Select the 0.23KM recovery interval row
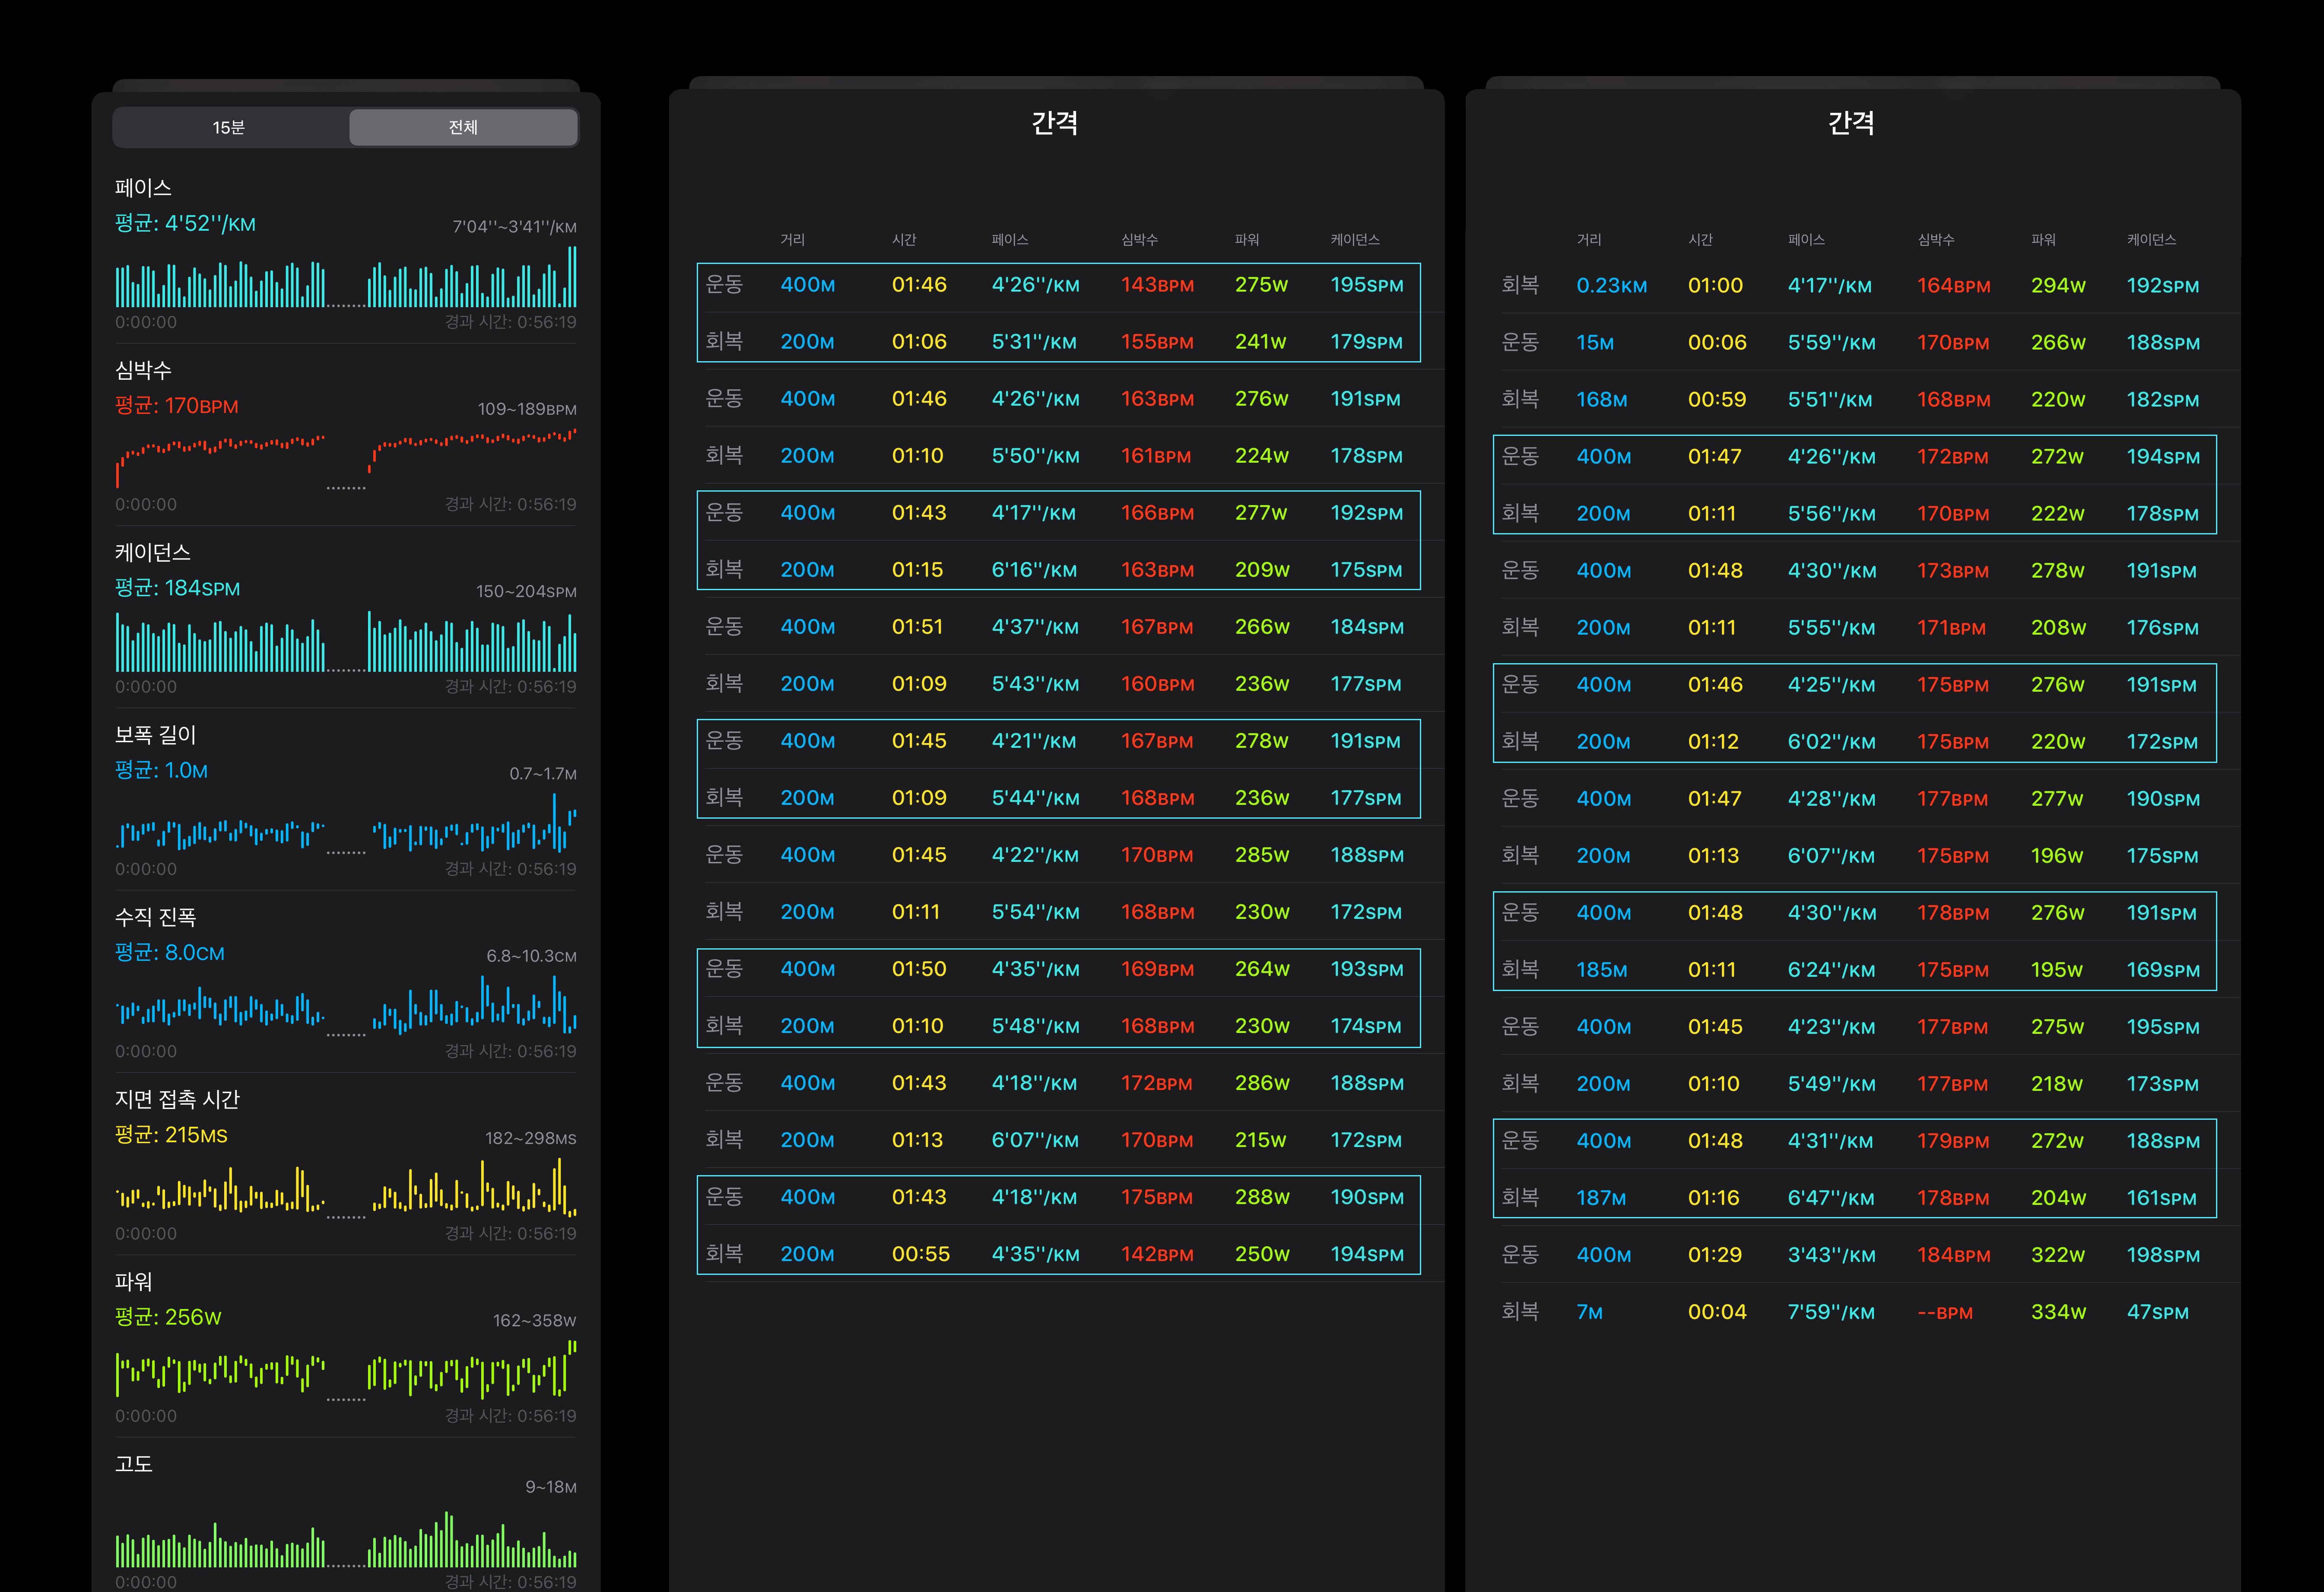 pyautogui.click(x=1854, y=285)
